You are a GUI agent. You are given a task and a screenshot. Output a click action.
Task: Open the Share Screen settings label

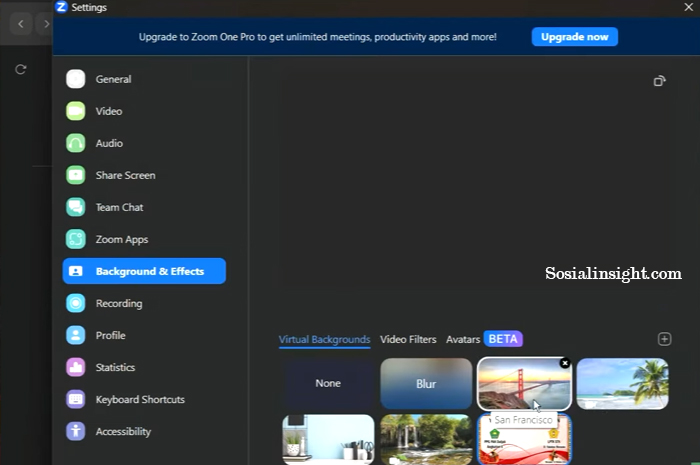pos(125,175)
